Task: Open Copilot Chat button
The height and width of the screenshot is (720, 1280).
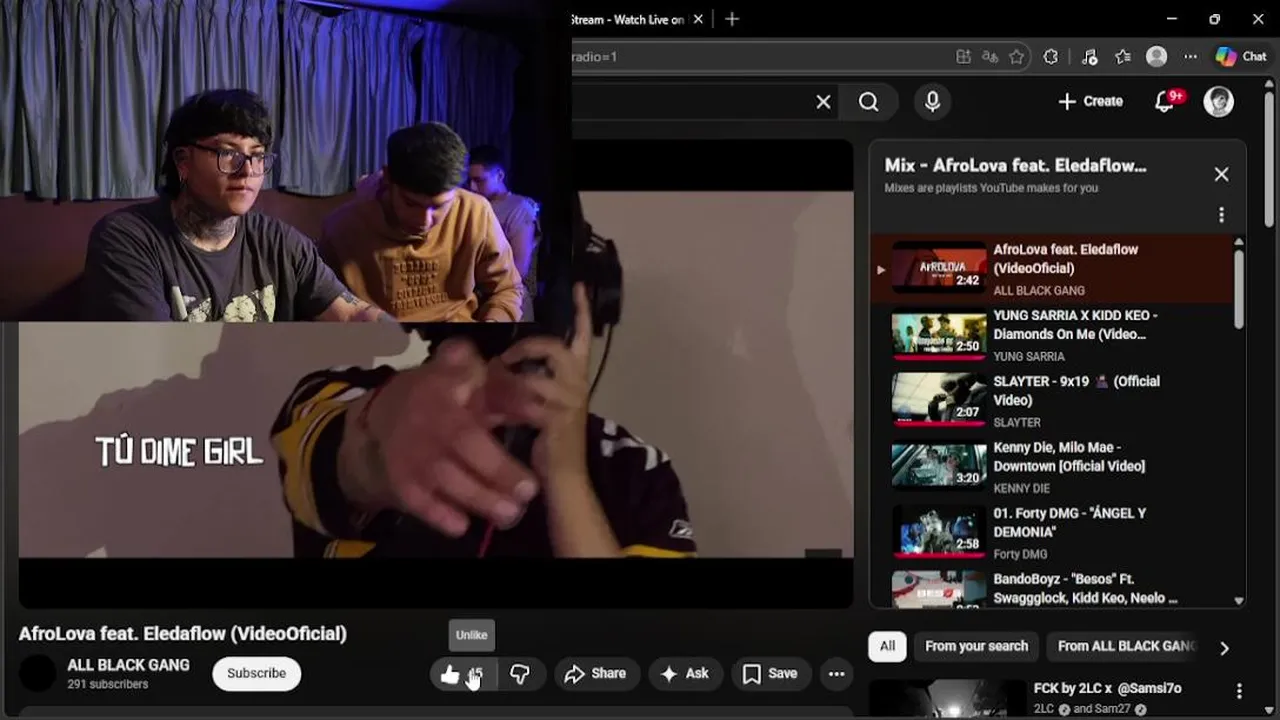Action: coord(1241,57)
